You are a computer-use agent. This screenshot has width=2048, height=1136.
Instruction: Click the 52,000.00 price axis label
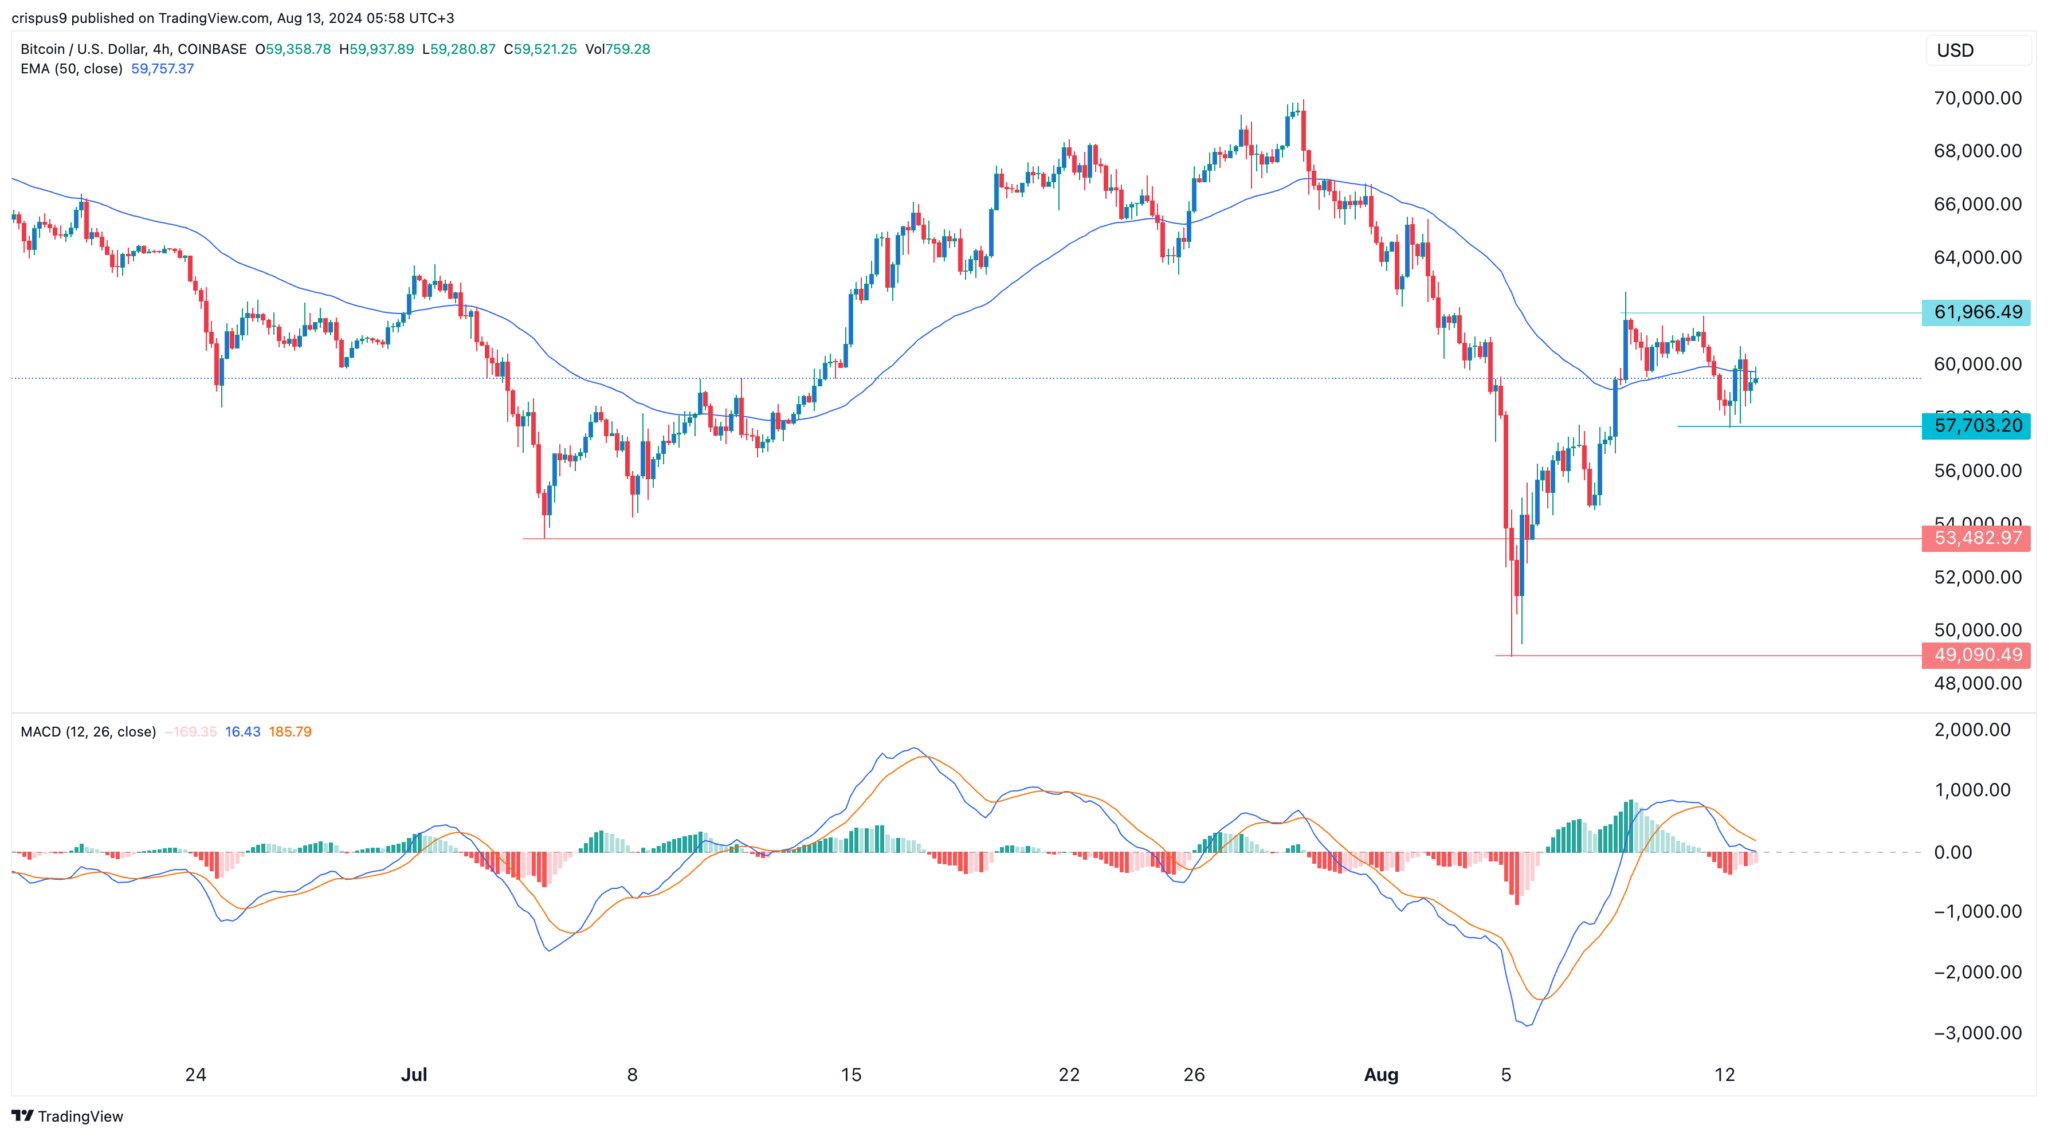pos(1978,577)
